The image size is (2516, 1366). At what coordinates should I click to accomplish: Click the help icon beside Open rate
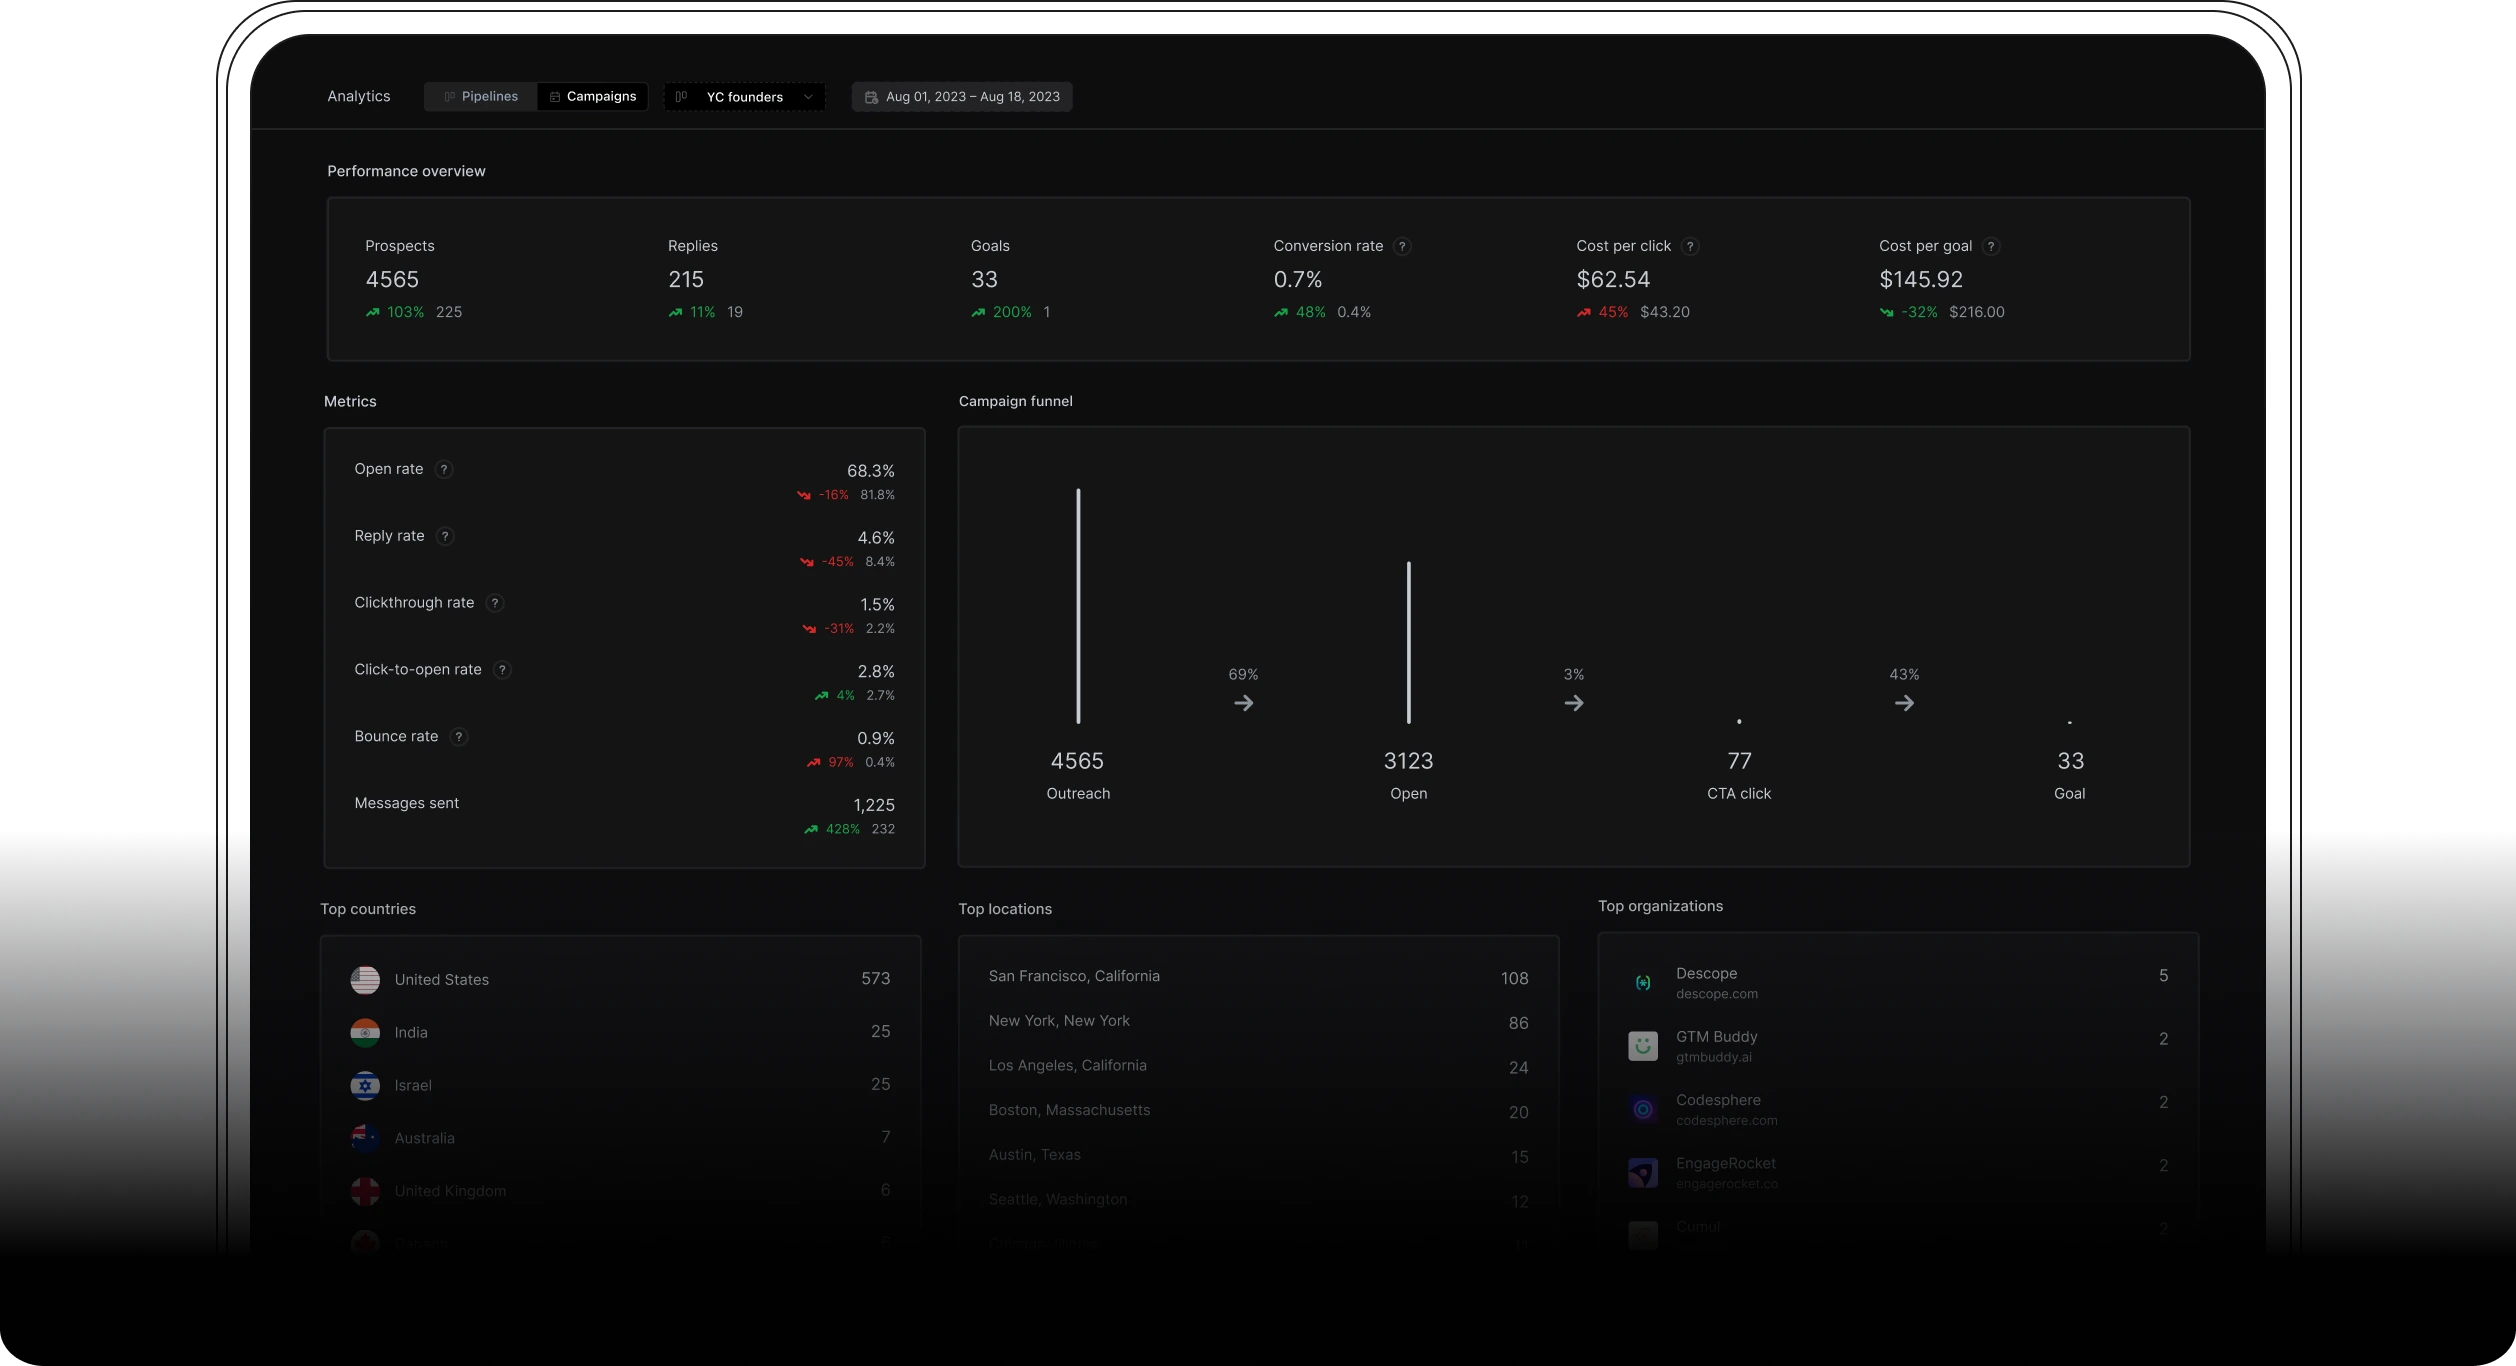tap(444, 469)
